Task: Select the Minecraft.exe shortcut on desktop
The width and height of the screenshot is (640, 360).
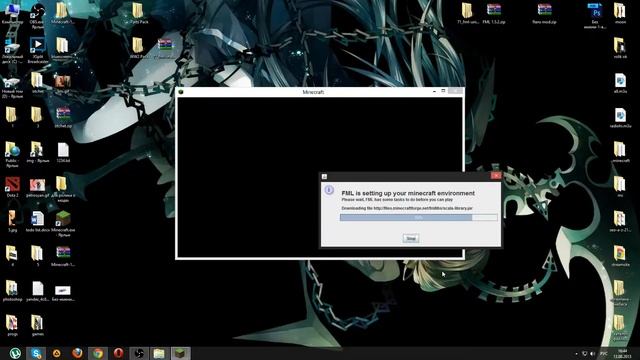Action: [x=63, y=224]
